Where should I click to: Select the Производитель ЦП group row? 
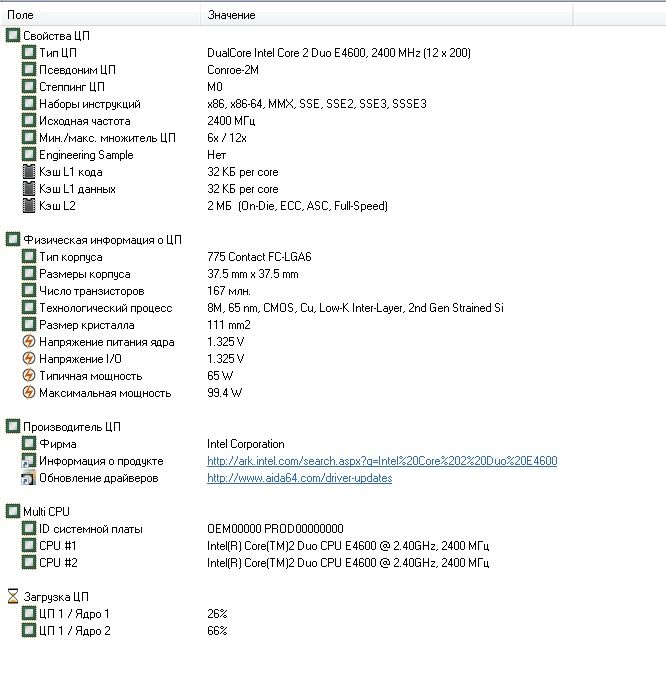(x=72, y=427)
